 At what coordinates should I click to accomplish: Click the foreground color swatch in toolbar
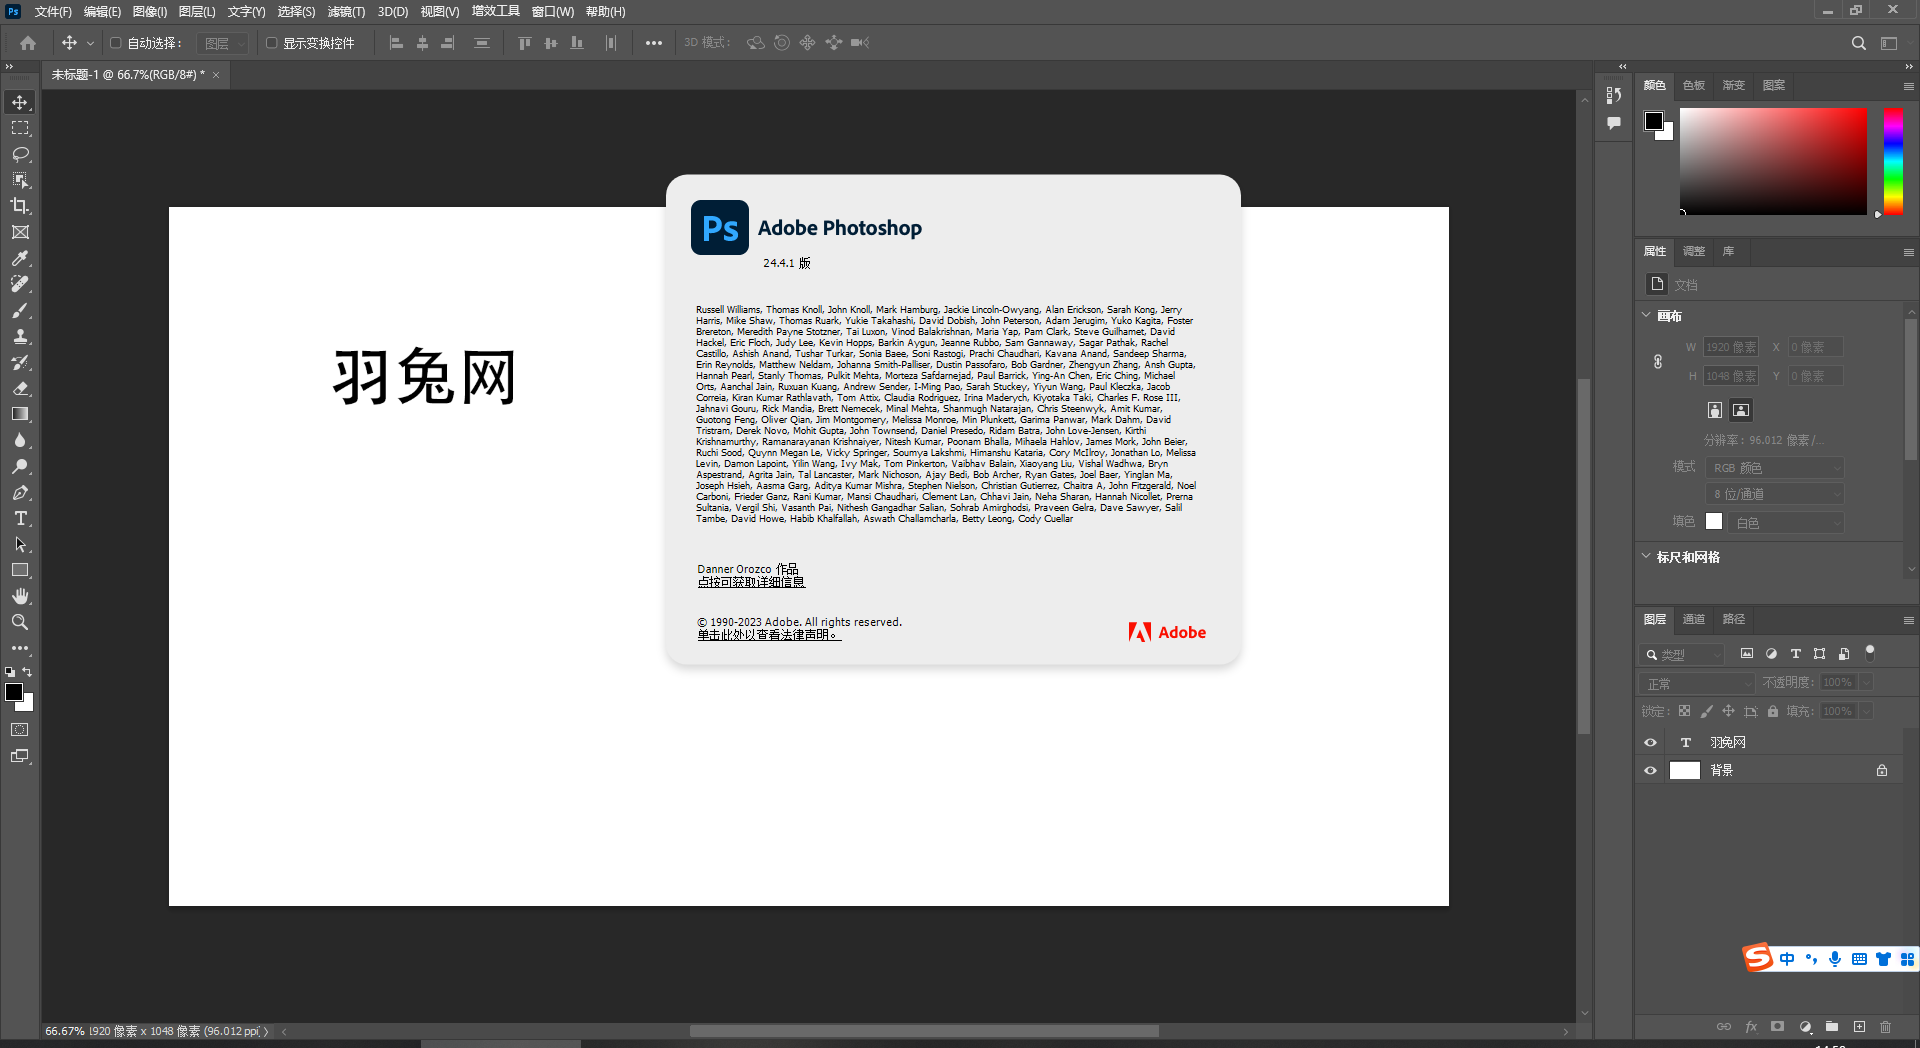pos(13,691)
